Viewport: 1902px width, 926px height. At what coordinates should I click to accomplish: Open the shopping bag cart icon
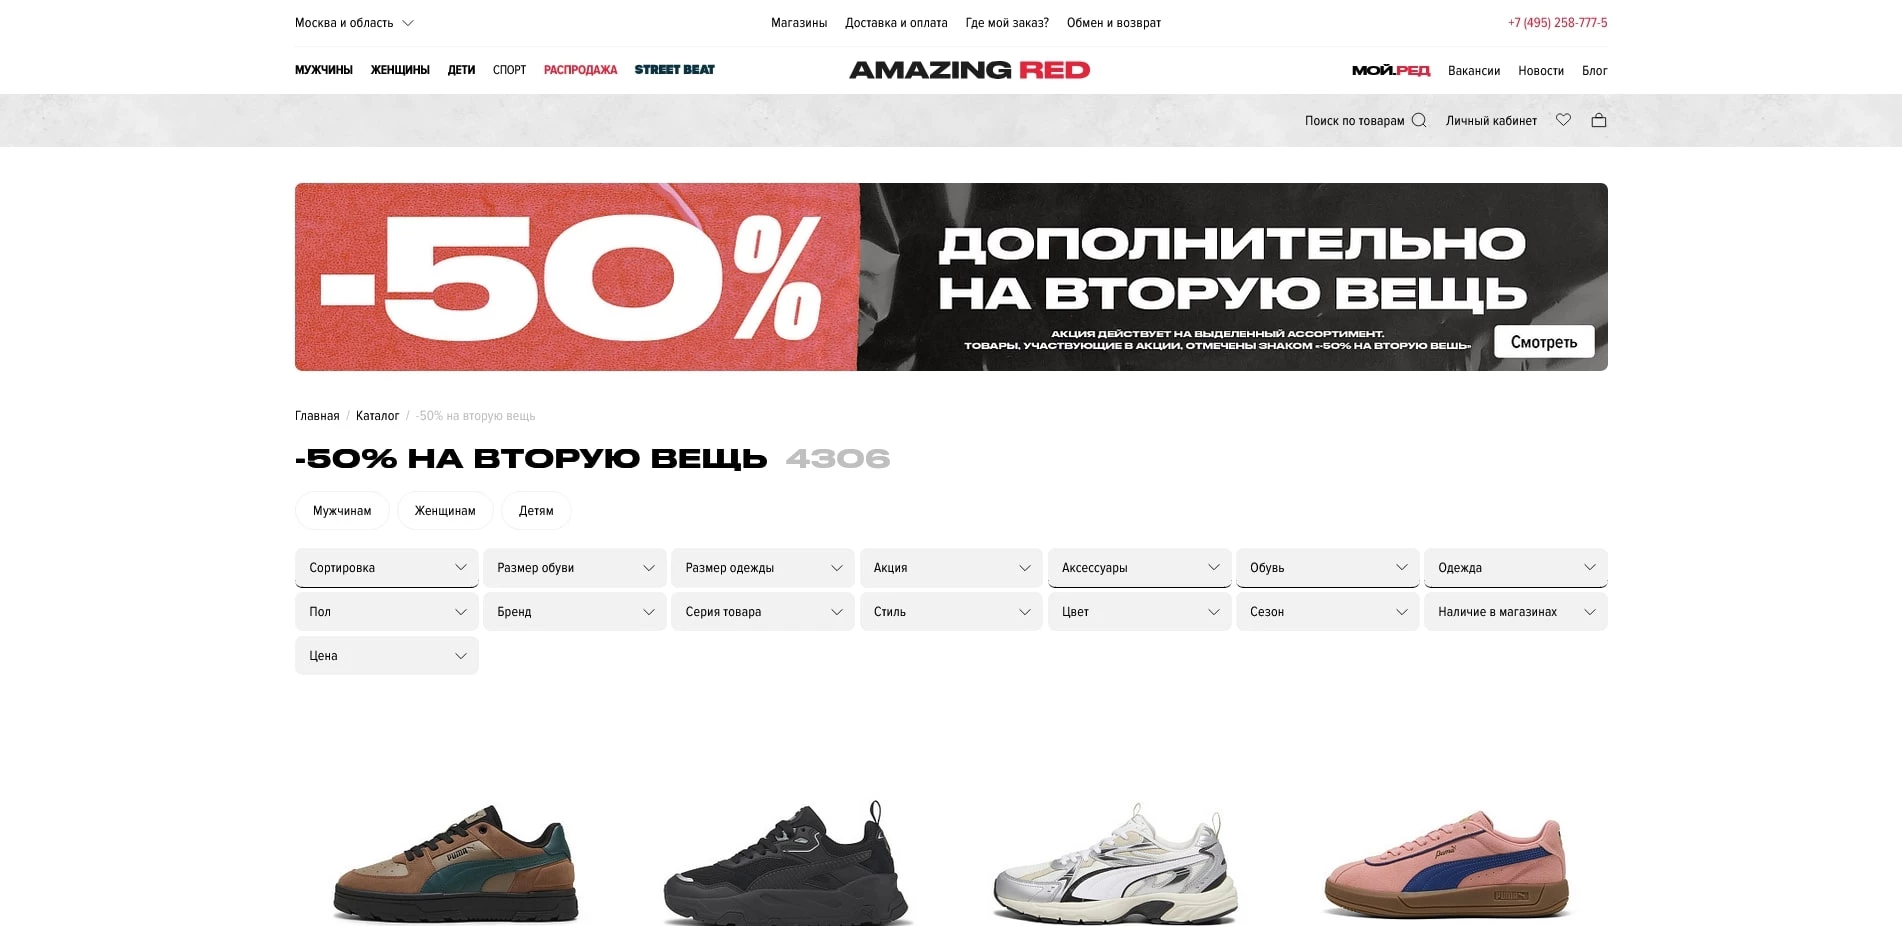pyautogui.click(x=1599, y=120)
